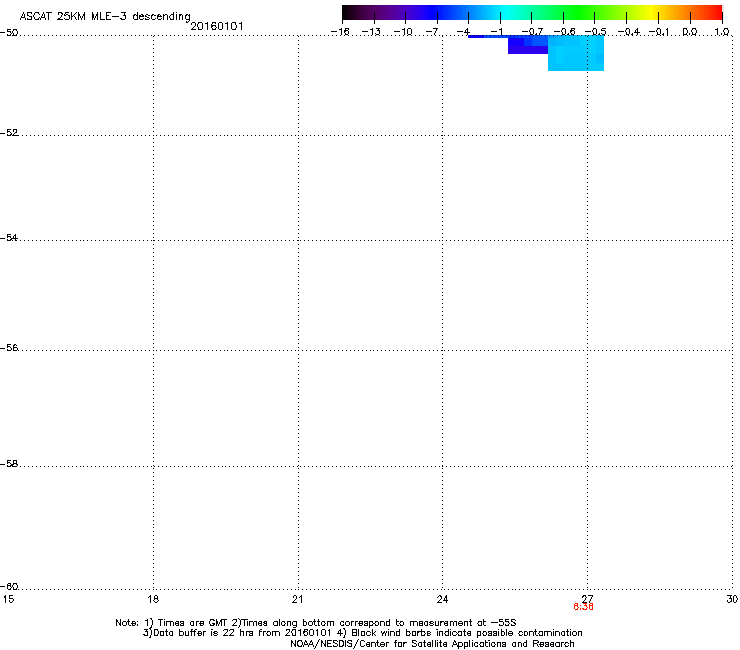
Task: Click the colorbar label '-7'
Action: [x=434, y=32]
